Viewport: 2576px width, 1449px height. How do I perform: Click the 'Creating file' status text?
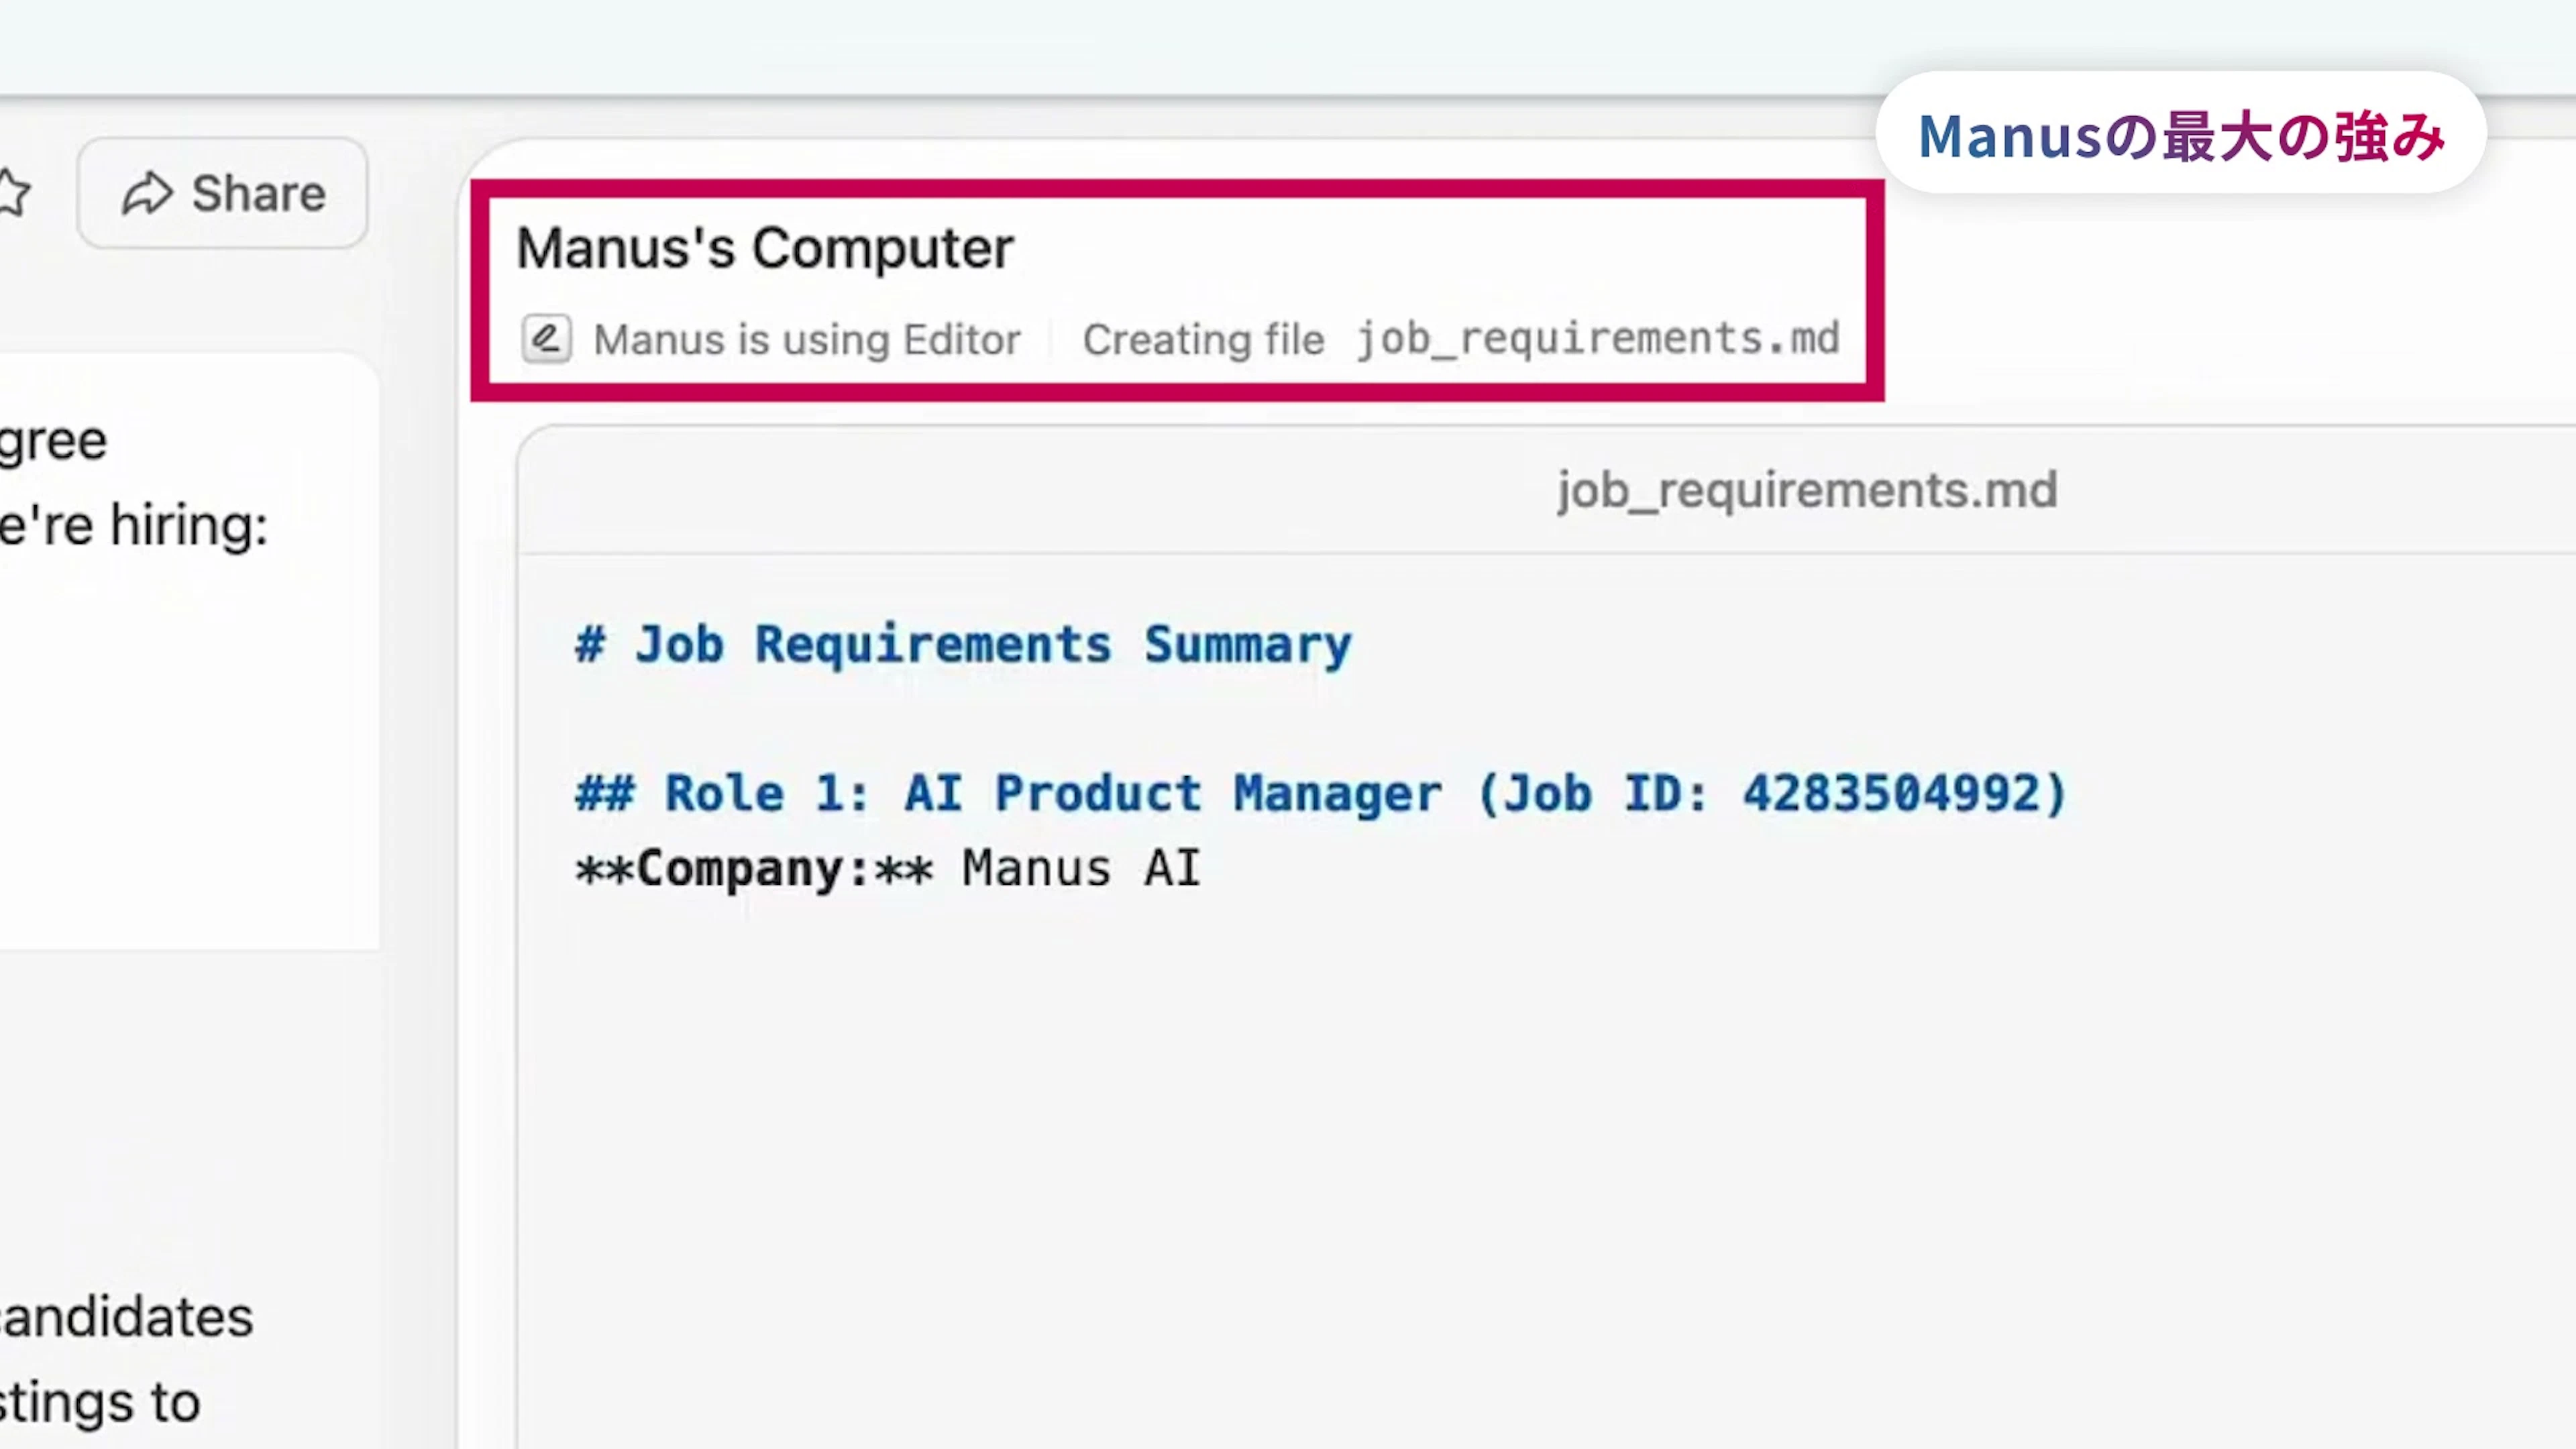coord(1203,340)
